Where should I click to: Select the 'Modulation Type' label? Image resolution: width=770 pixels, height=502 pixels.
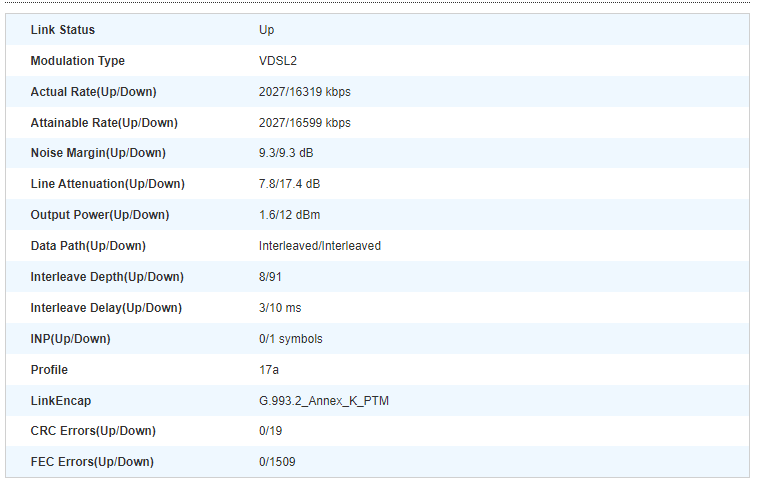tap(78, 61)
